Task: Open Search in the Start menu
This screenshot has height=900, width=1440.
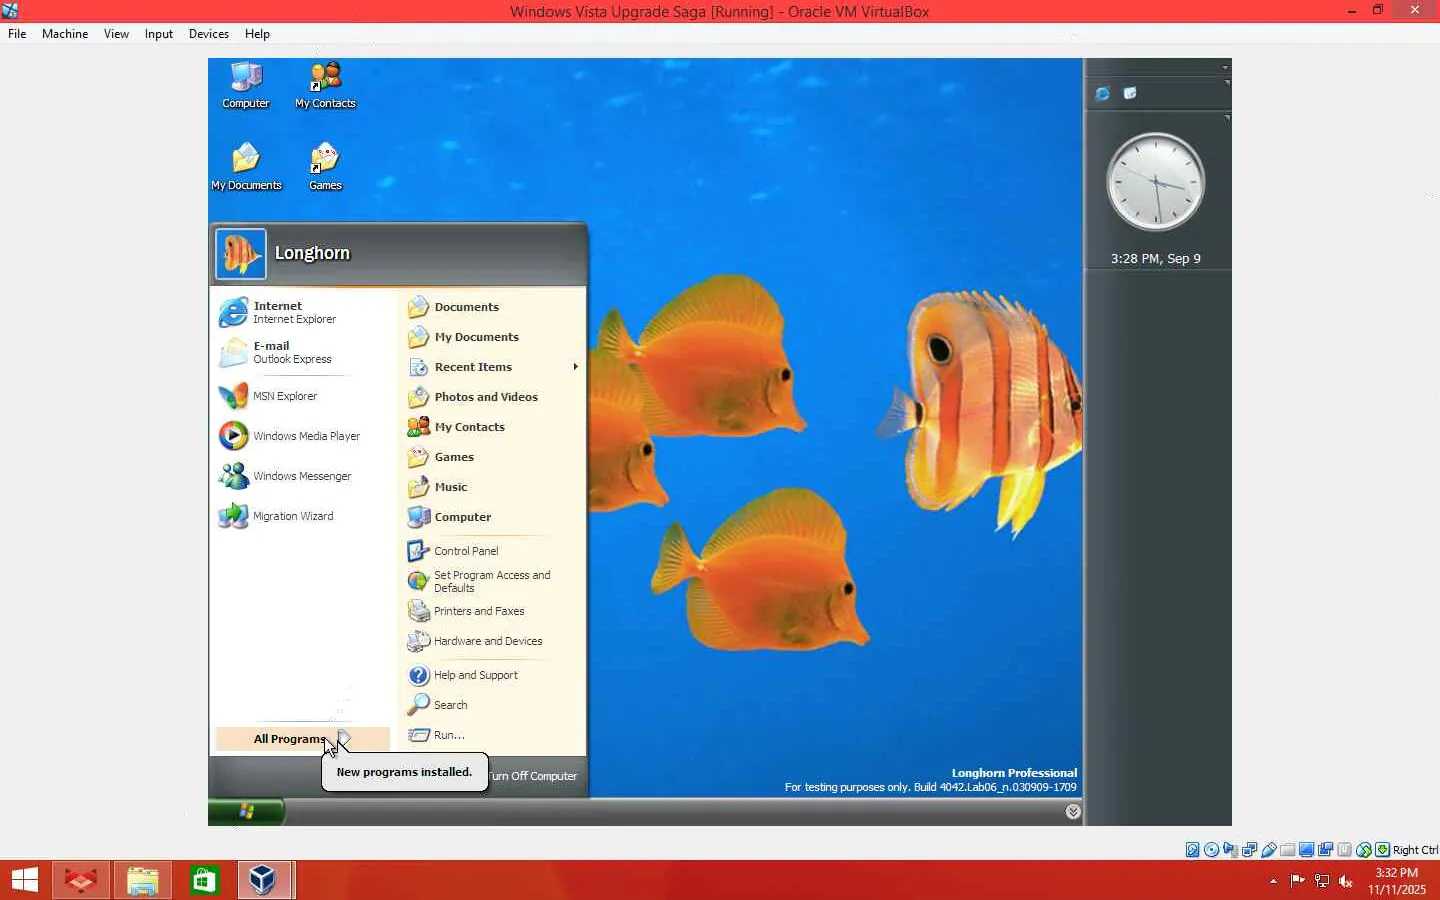Action: tap(492, 705)
